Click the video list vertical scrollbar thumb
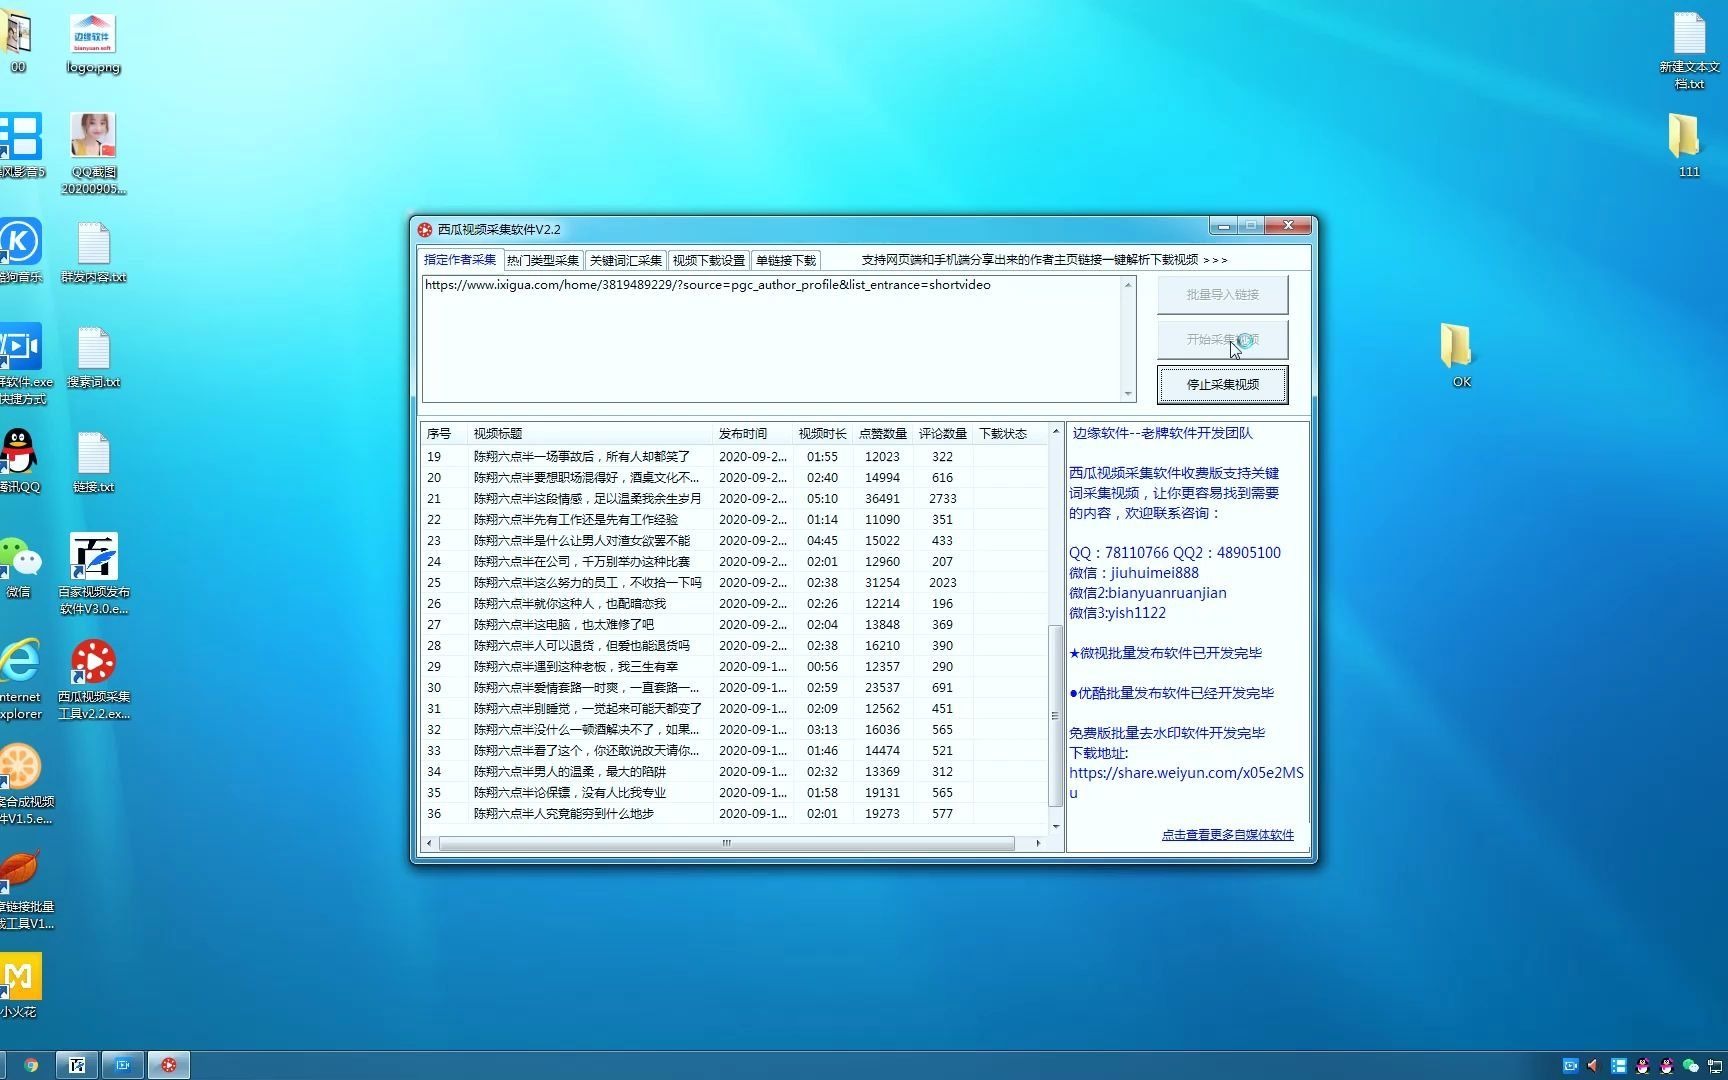The width and height of the screenshot is (1728, 1080). pos(1055,715)
